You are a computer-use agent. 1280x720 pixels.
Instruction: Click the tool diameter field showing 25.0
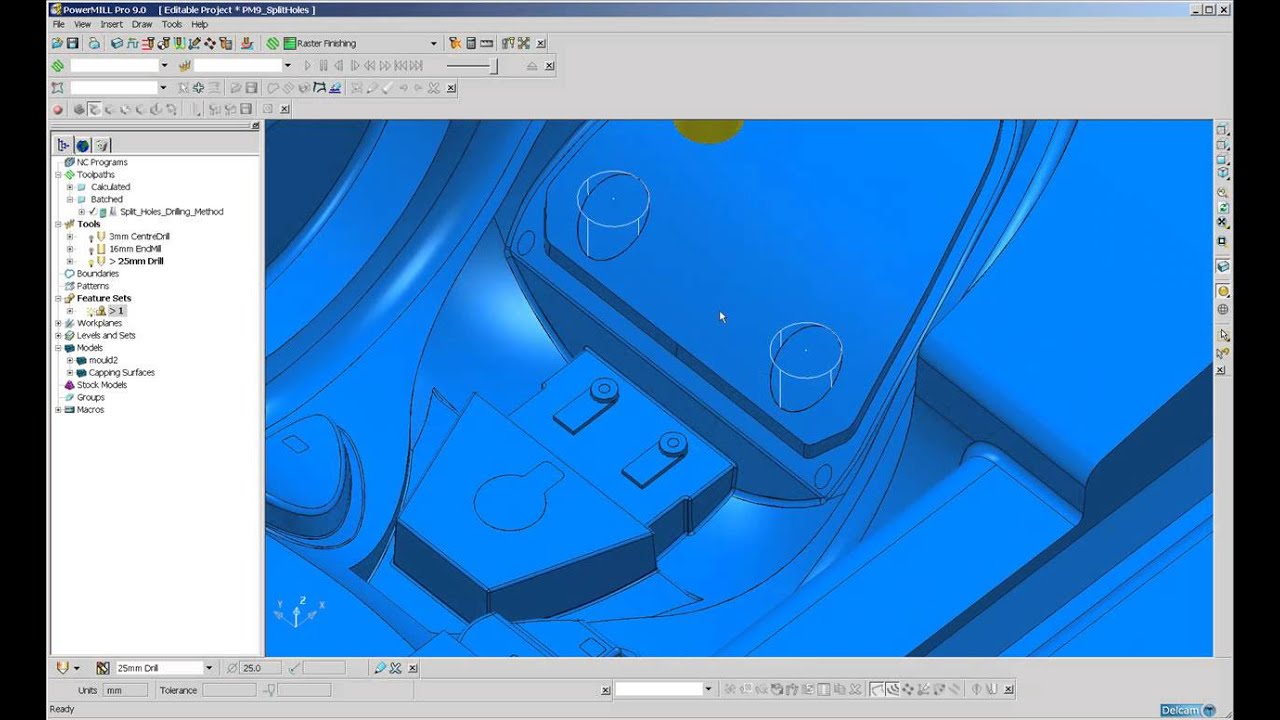tap(261, 668)
